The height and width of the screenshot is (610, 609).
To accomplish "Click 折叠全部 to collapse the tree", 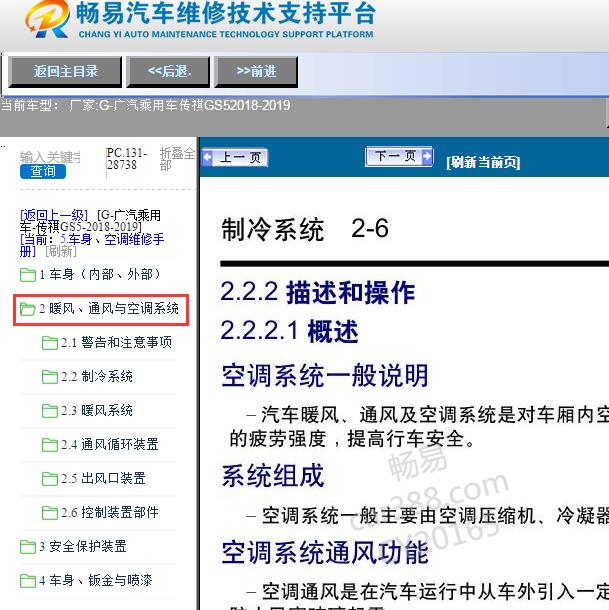I will click(177, 159).
